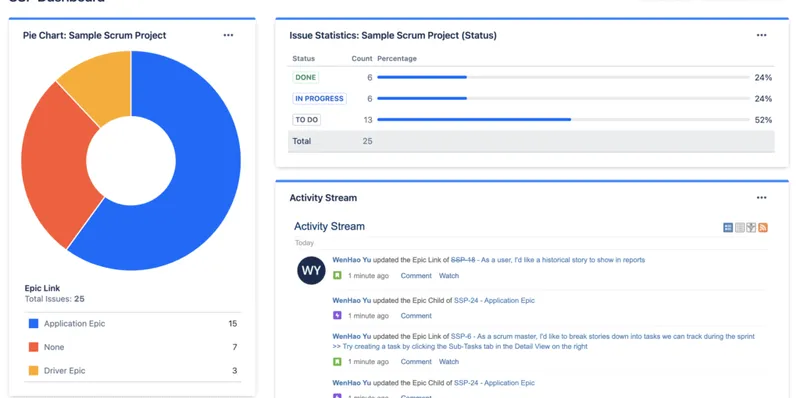Image resolution: width=800 pixels, height=398 pixels.
Task: Click Watch under the SSP-18 entry
Action: (449, 276)
